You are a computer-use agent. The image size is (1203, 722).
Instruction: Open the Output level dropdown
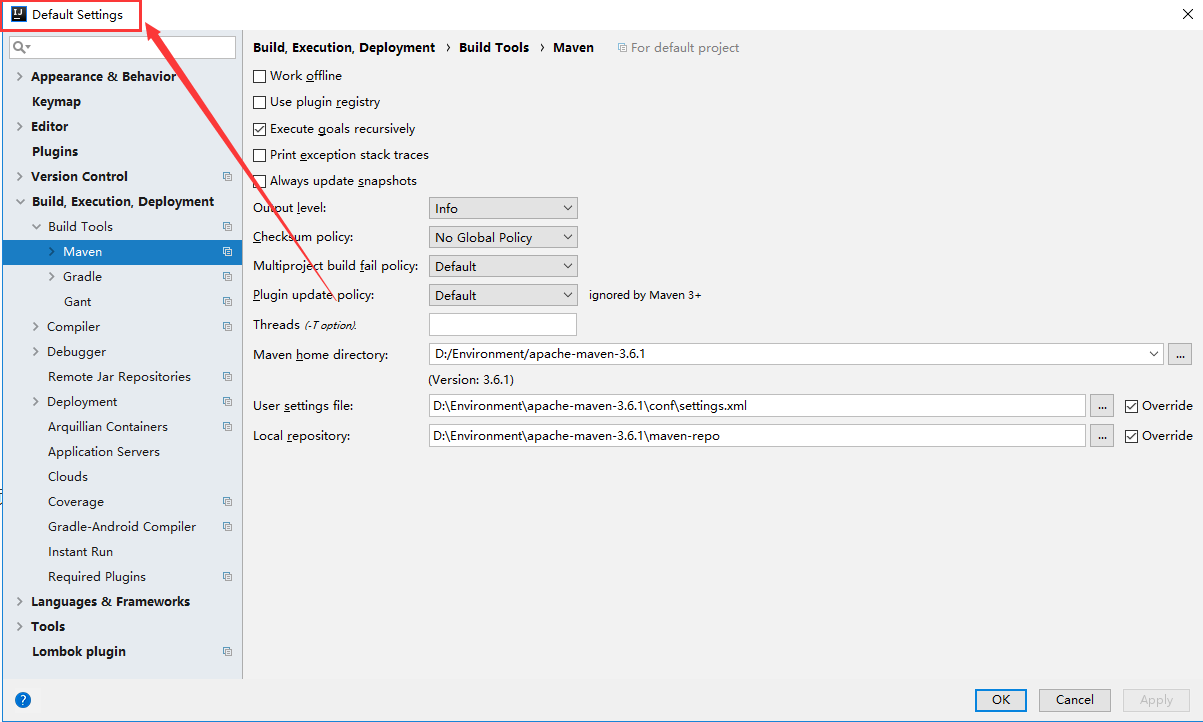coord(503,208)
